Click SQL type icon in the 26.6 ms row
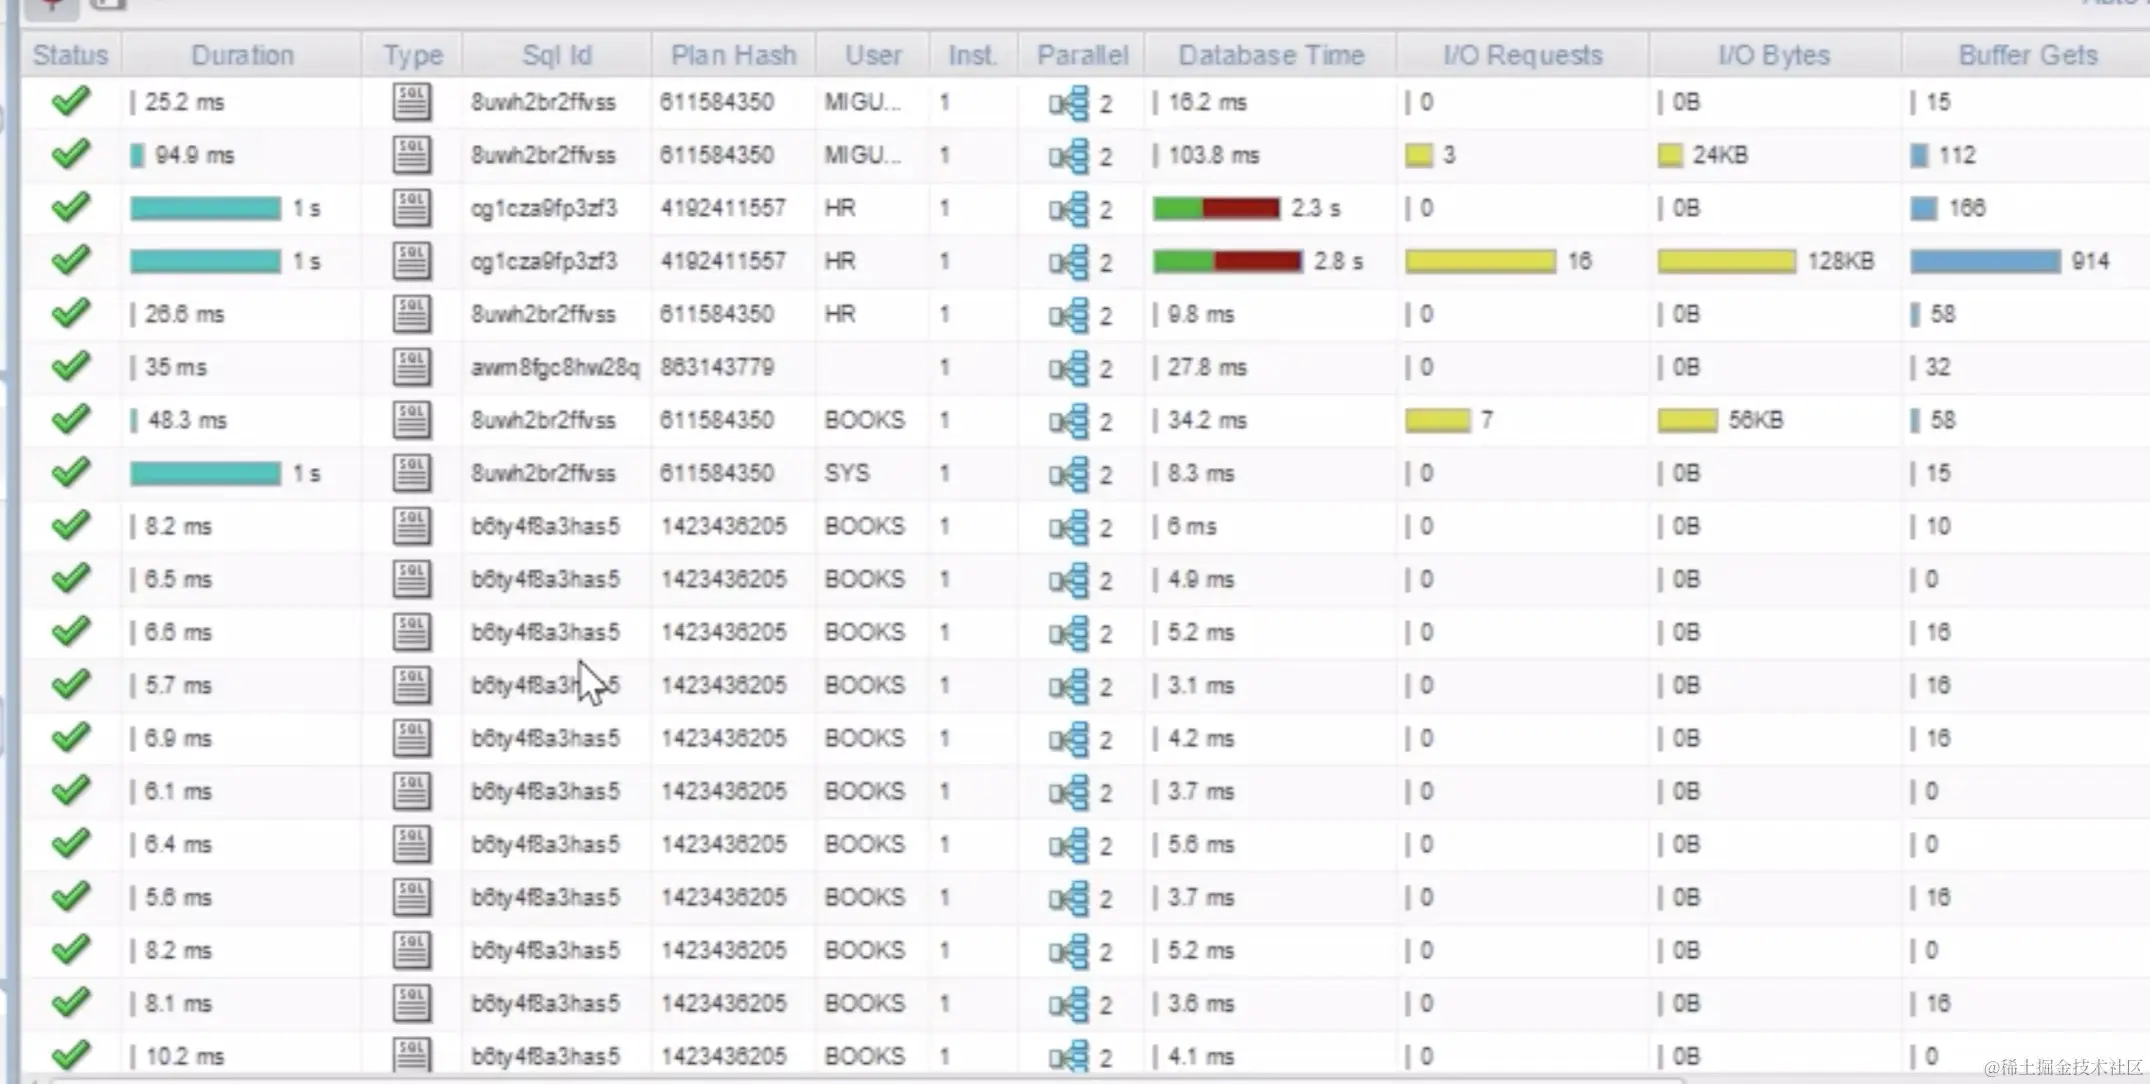 (411, 314)
